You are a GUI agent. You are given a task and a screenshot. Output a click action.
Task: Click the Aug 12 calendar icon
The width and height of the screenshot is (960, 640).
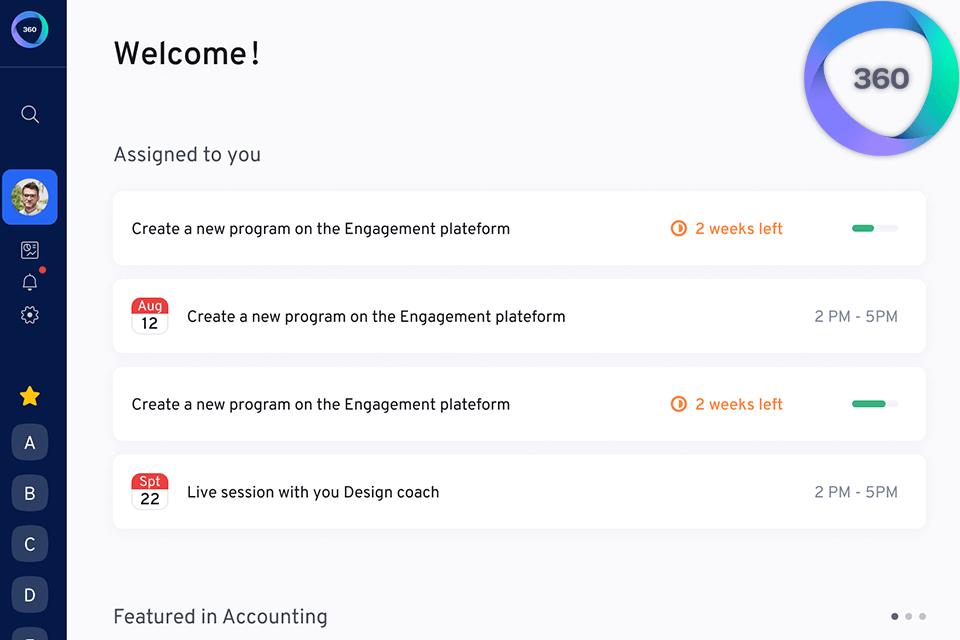tap(150, 316)
